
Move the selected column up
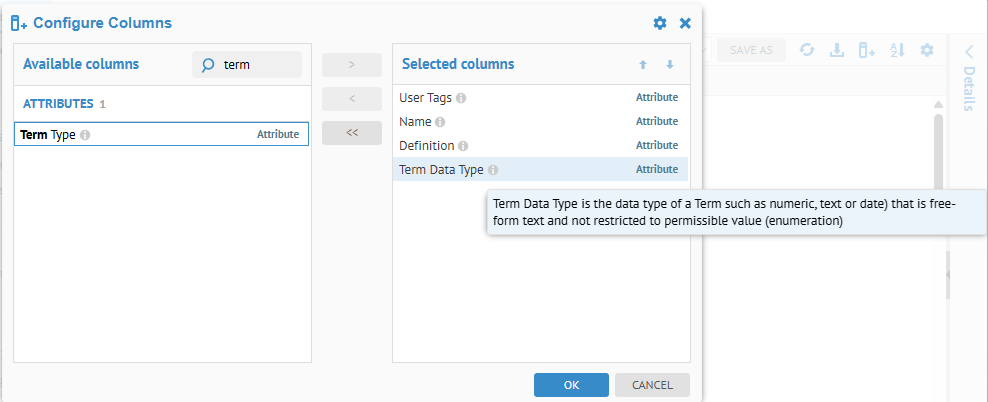coord(643,65)
